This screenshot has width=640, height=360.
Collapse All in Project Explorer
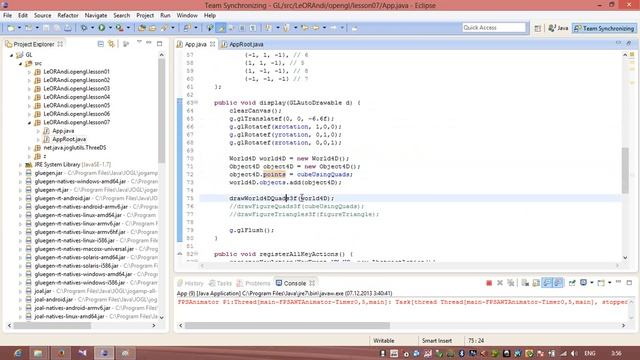click(x=100, y=44)
